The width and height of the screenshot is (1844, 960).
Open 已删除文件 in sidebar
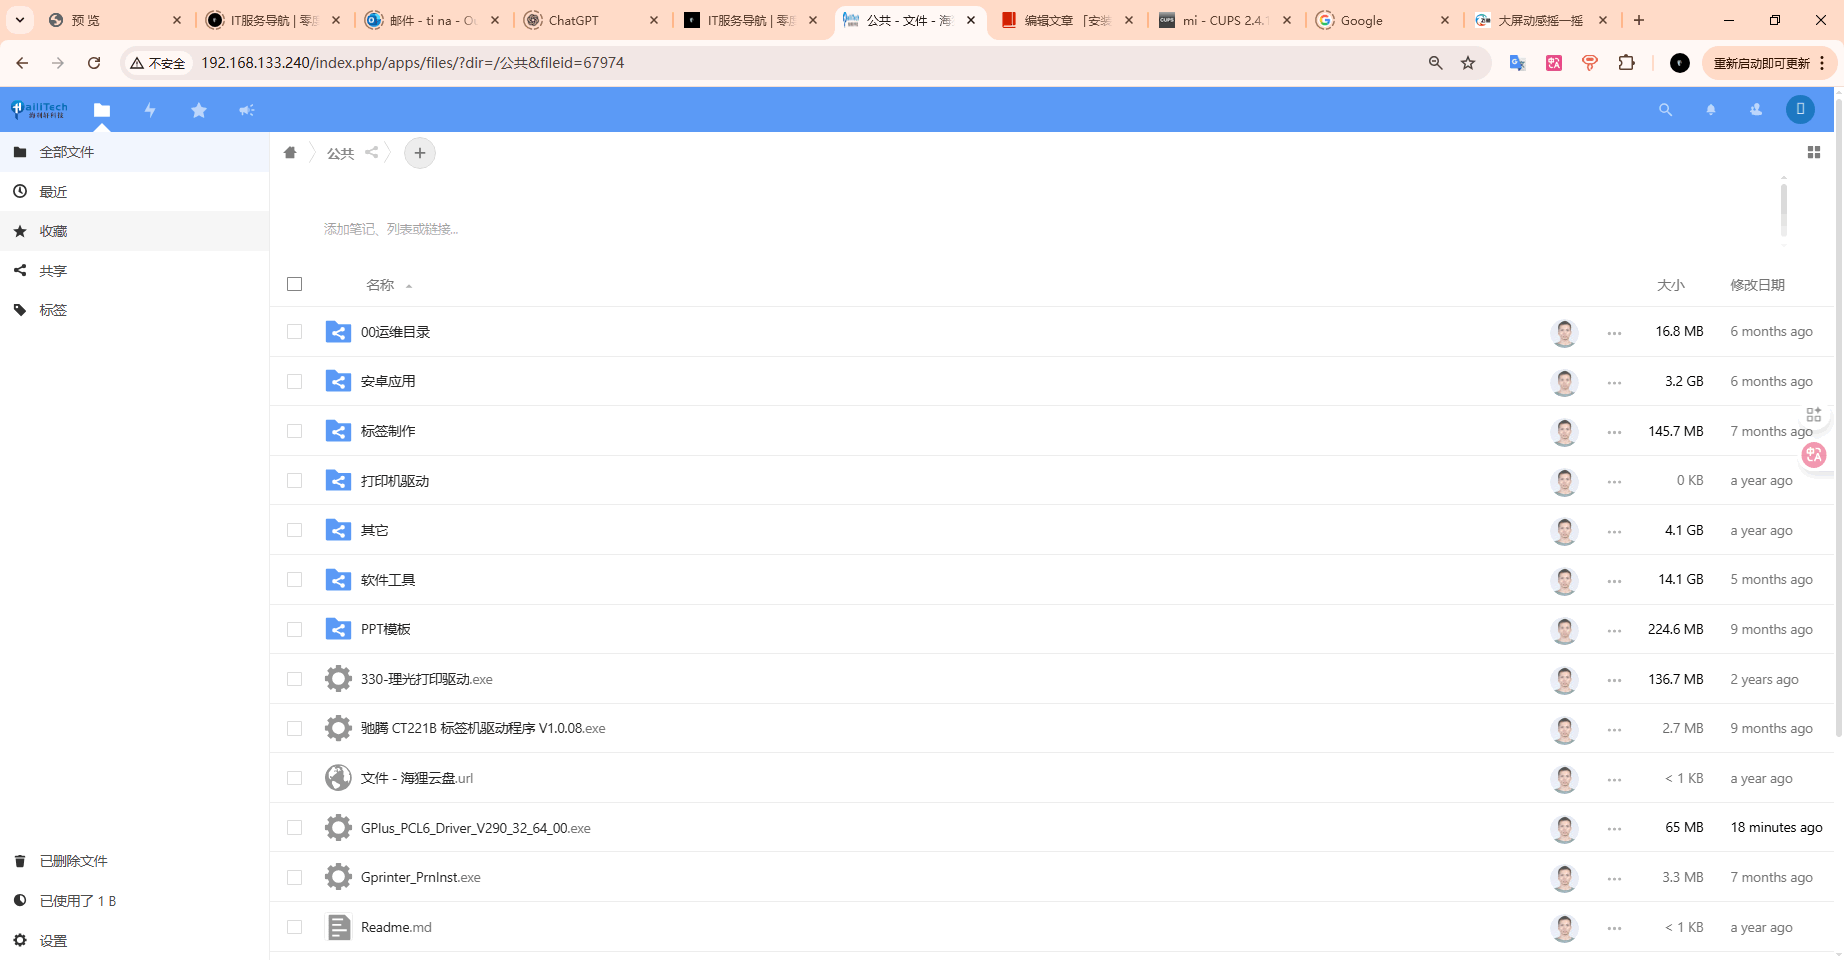coord(73,861)
